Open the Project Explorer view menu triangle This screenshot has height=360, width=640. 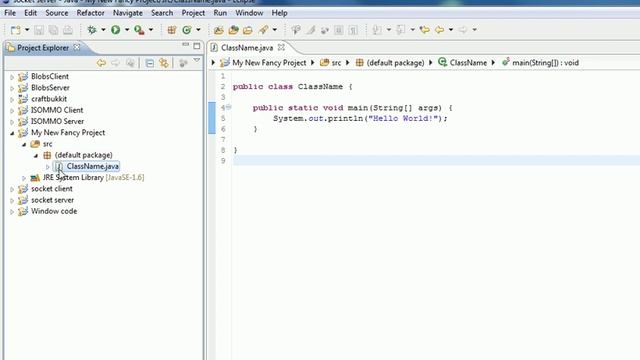coord(197,61)
